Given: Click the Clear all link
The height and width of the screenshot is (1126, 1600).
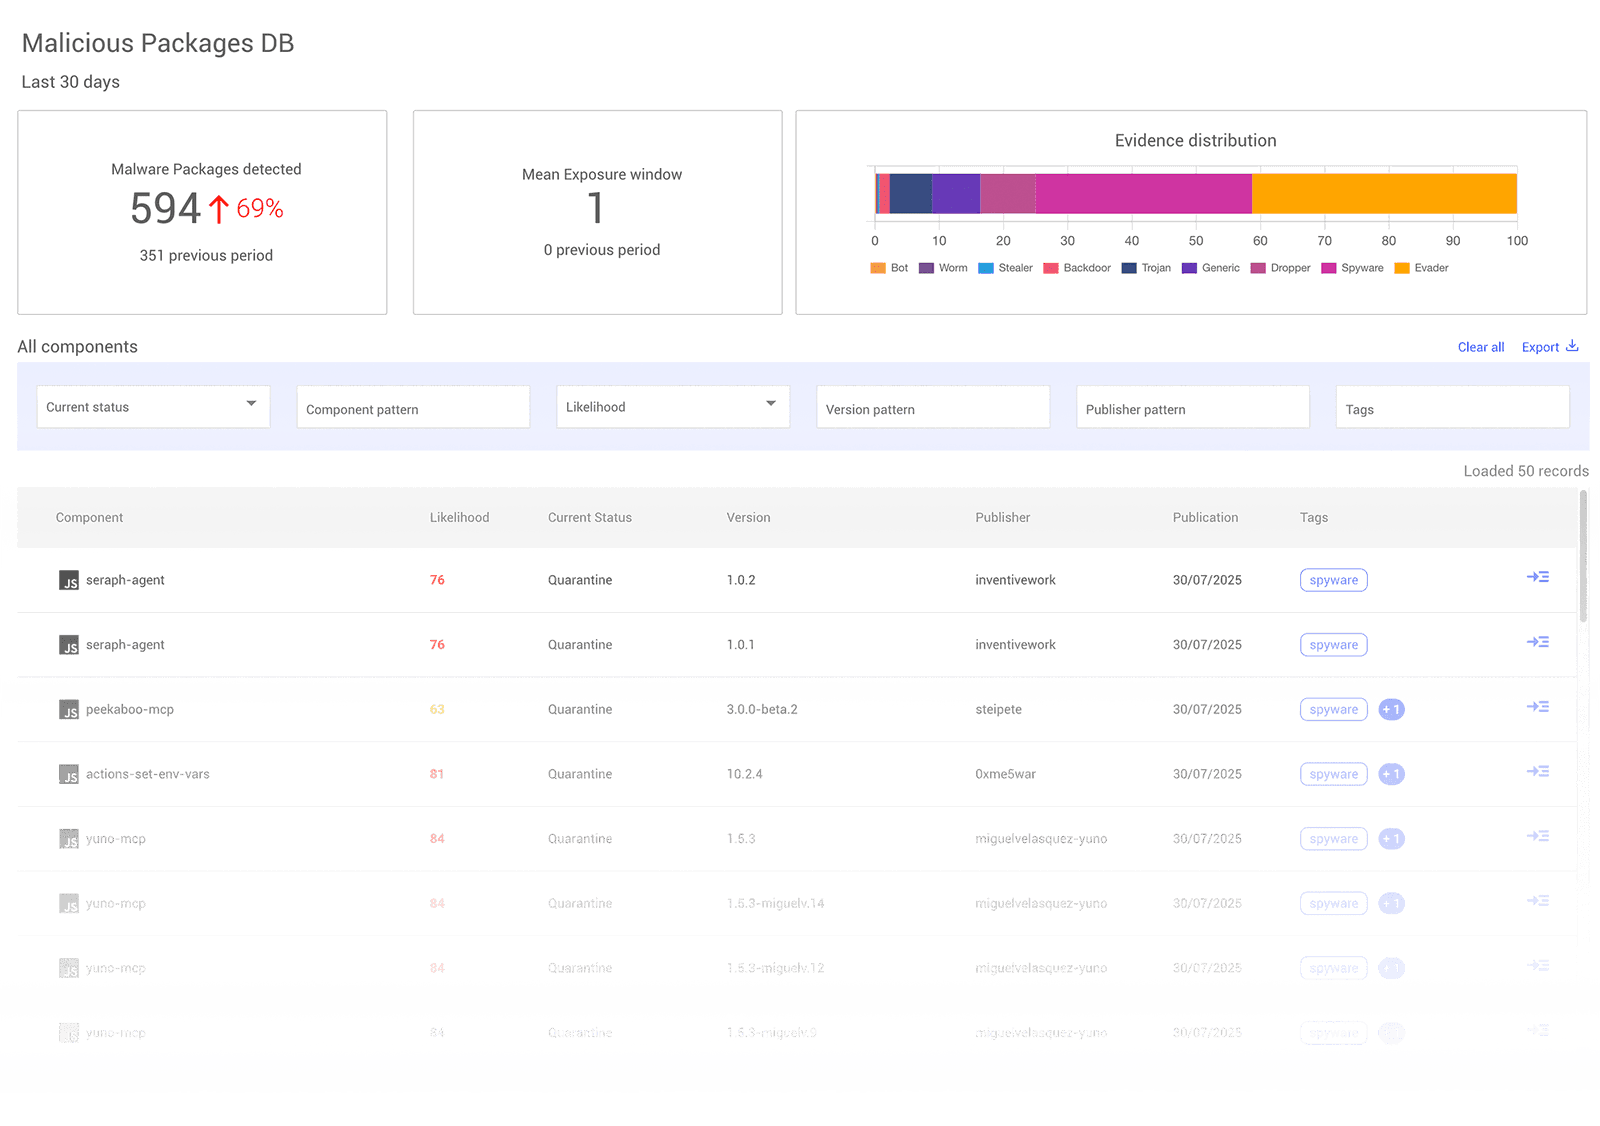Looking at the screenshot, I should (1480, 348).
